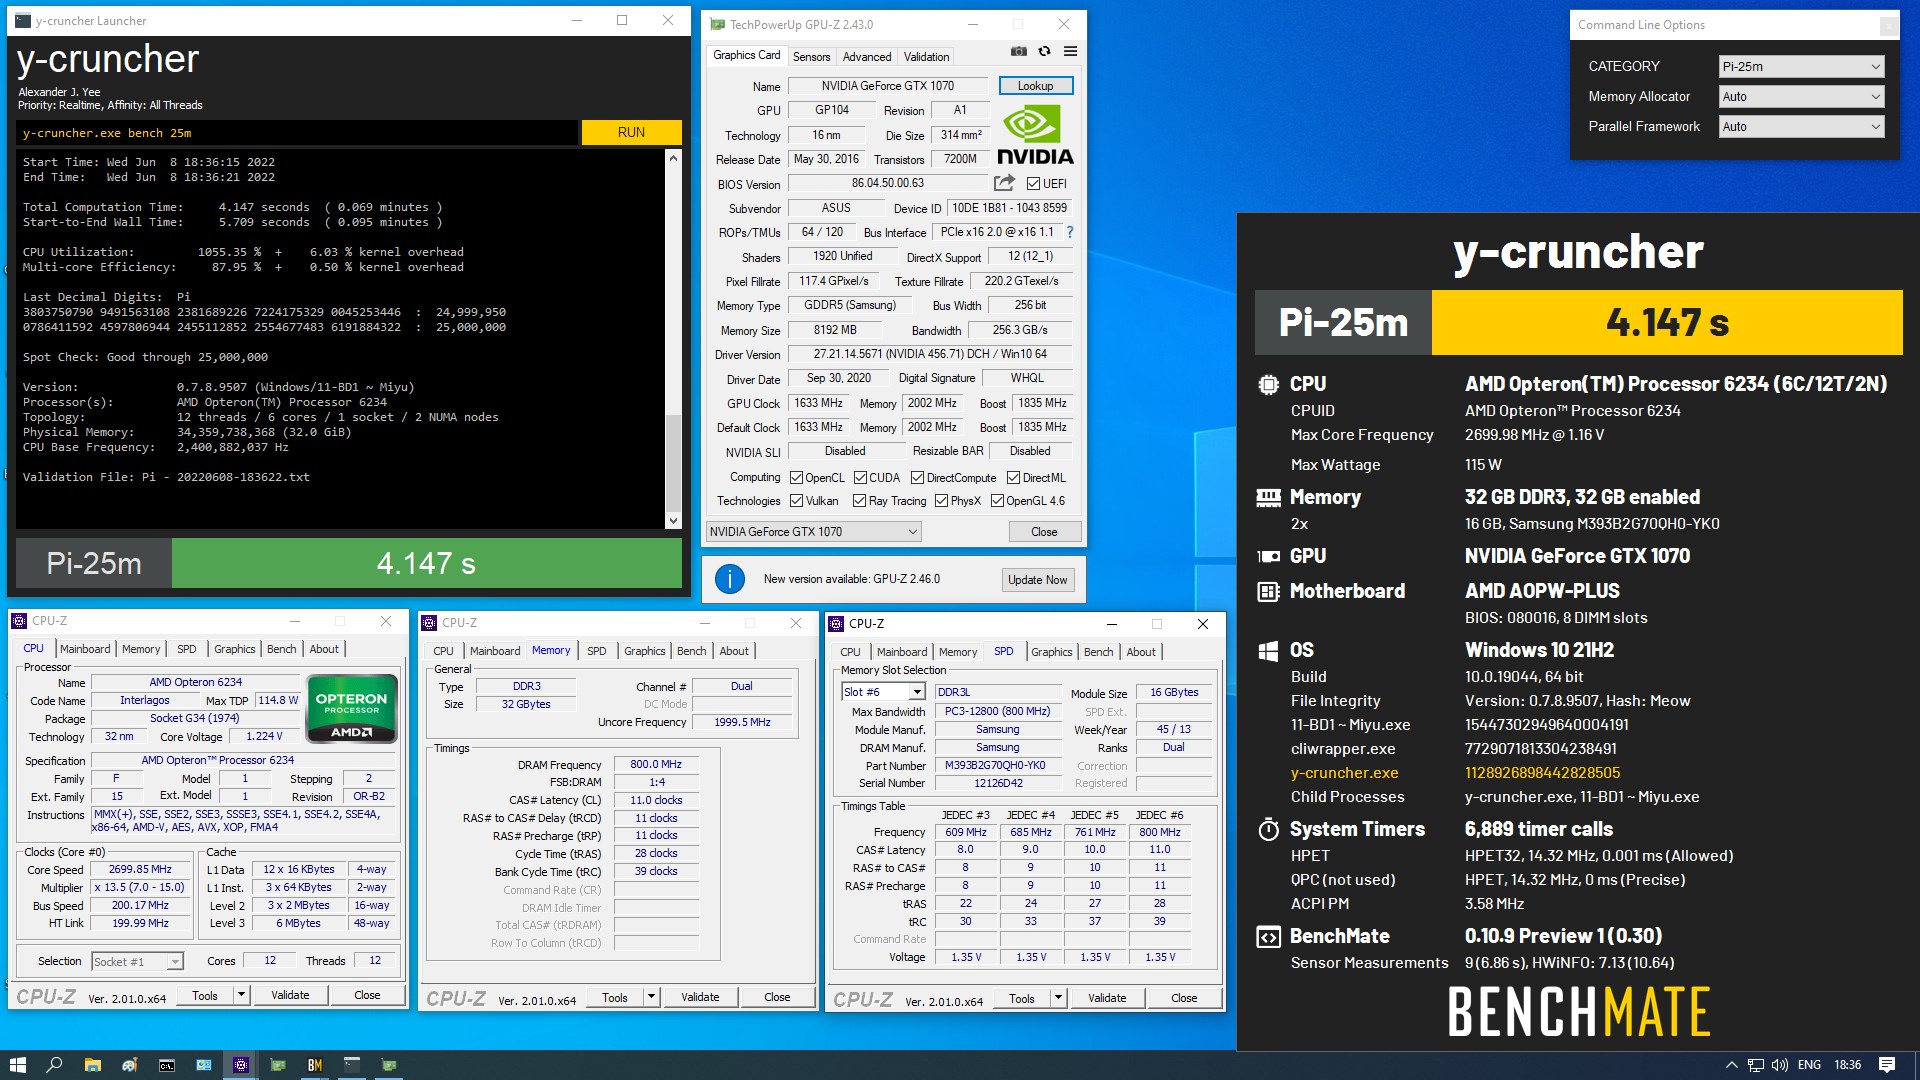Click the BenchMate OS Windows icon
The height and width of the screenshot is (1080, 1920).
point(1268,651)
